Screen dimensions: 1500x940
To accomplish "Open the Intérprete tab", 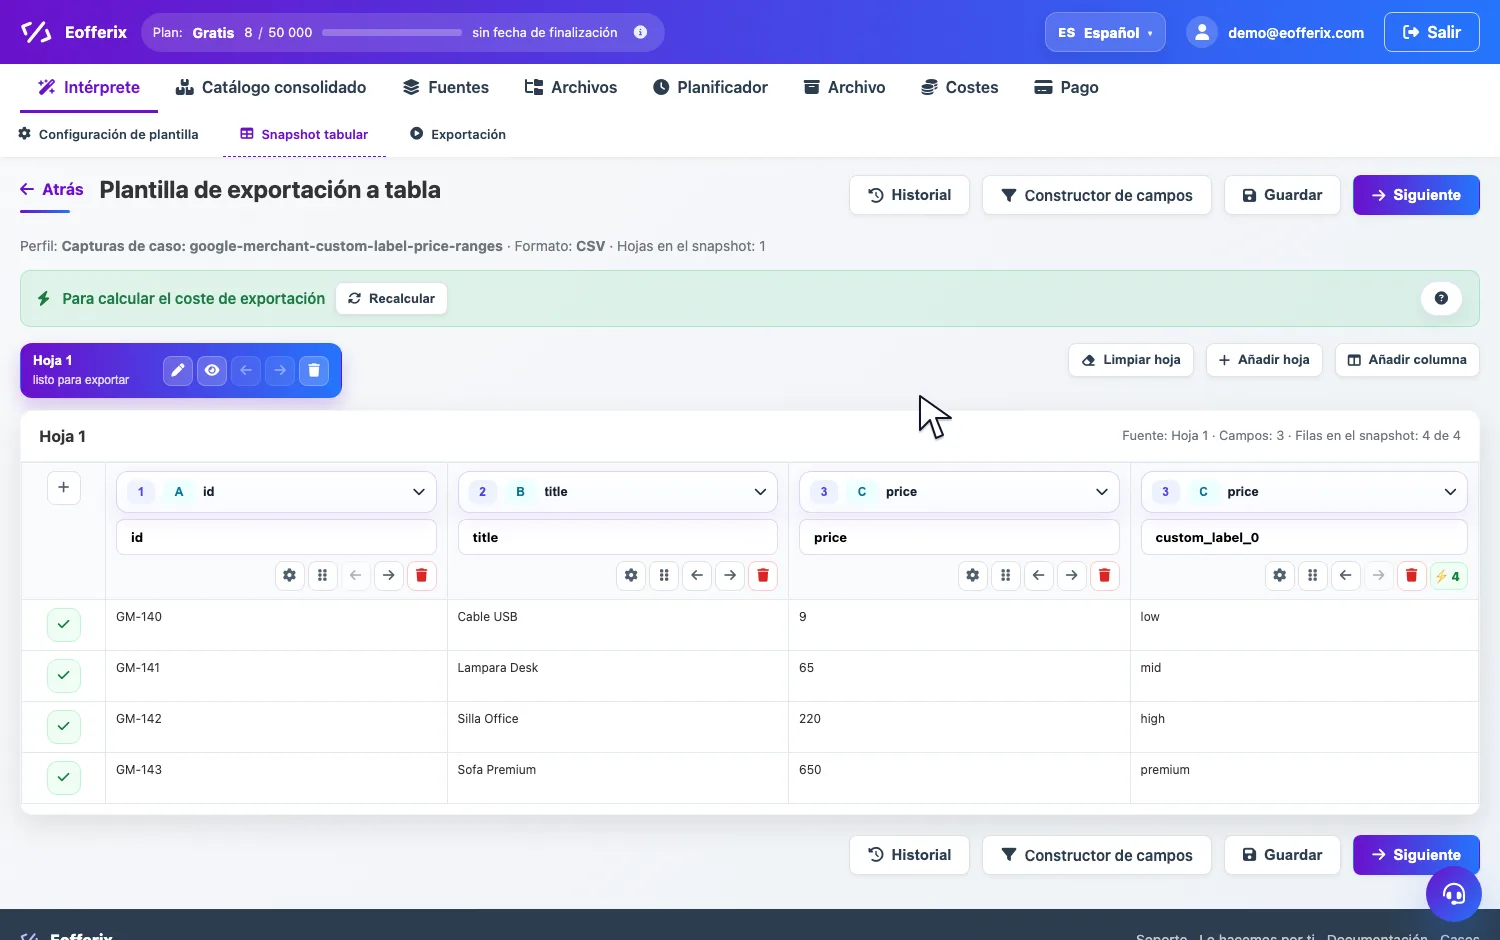I will [89, 87].
